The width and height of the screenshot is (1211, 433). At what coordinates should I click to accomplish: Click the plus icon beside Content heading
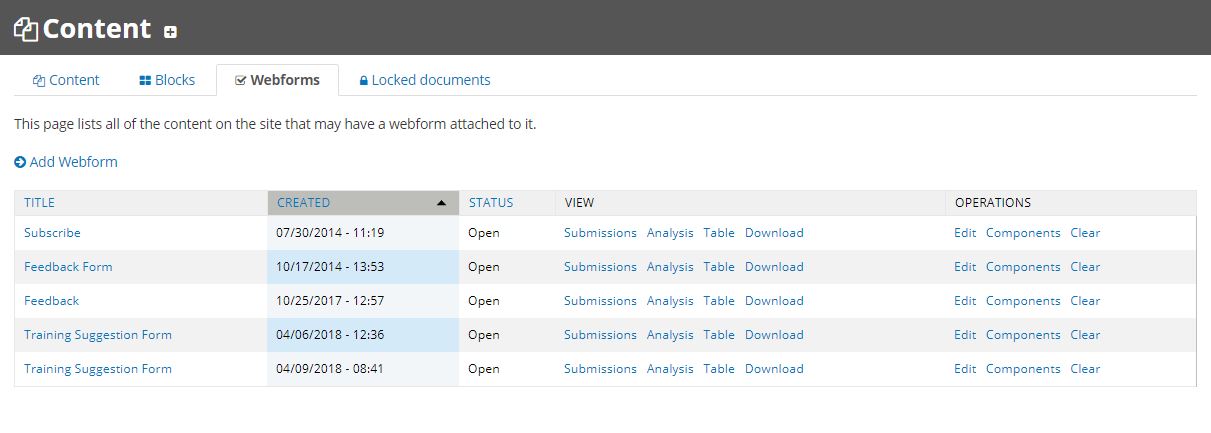tap(171, 32)
